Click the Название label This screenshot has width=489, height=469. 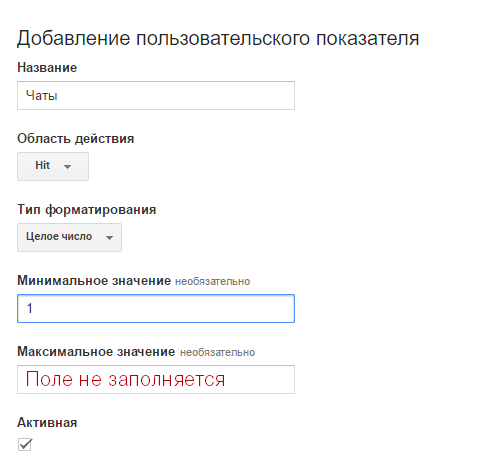tap(47, 68)
